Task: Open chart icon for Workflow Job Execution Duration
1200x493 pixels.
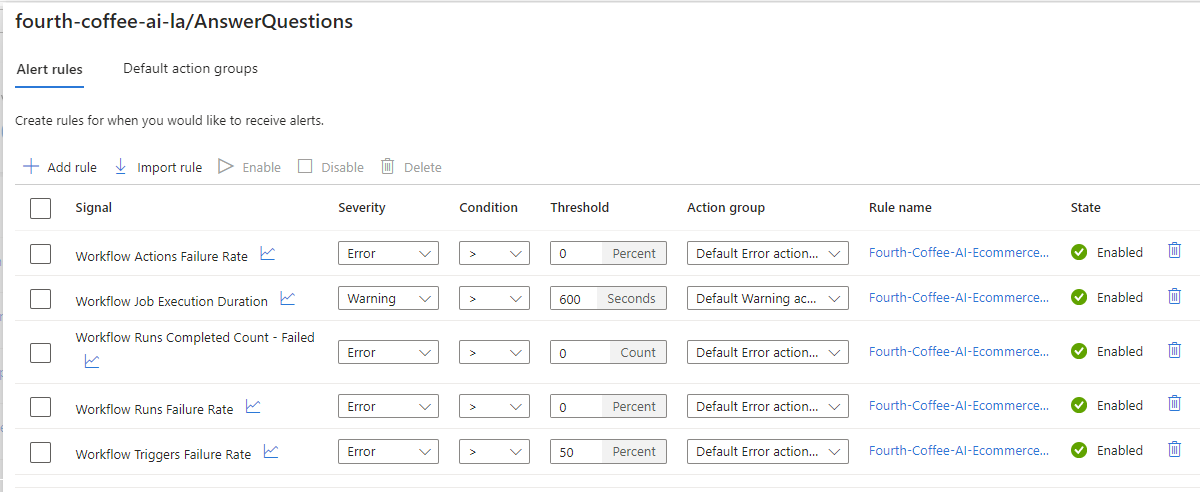Action: pos(287,298)
